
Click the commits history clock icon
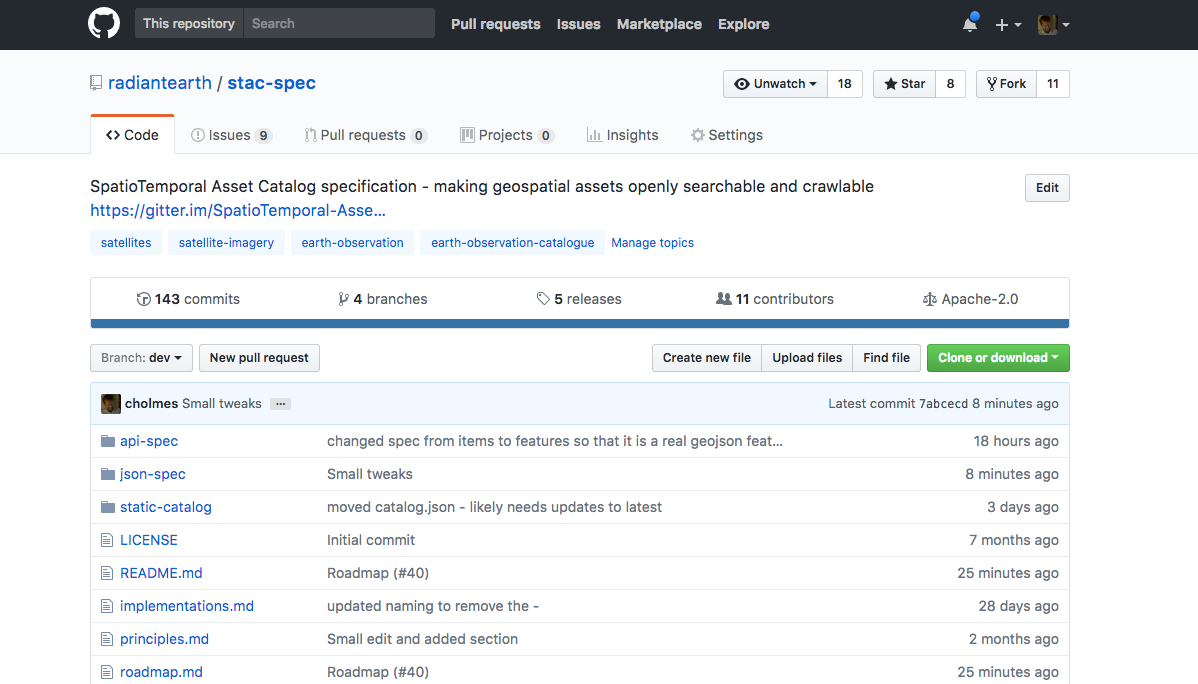[143, 299]
